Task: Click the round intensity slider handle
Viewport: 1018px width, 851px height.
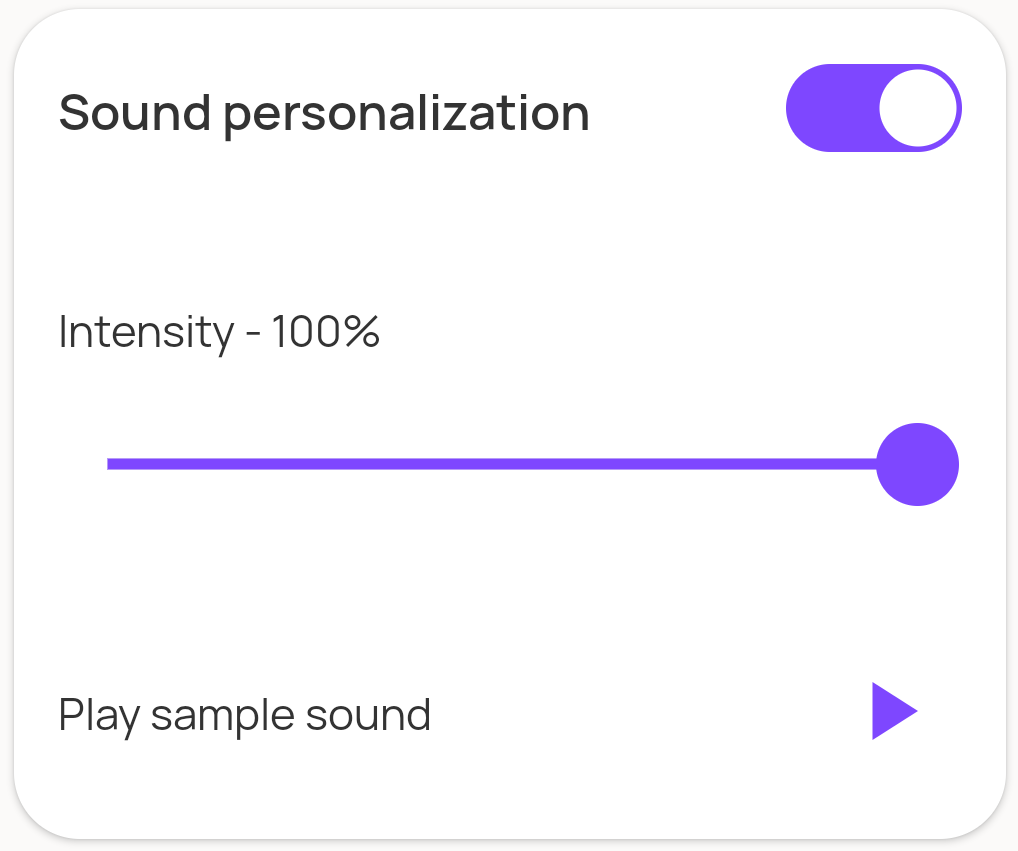Action: 917,464
